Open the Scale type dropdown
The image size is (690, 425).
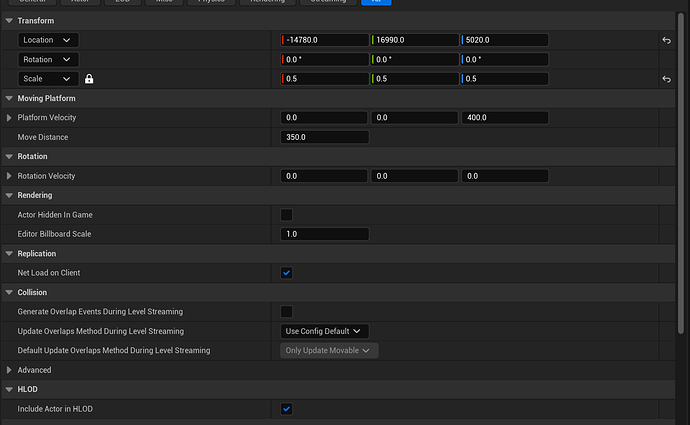pyautogui.click(x=48, y=79)
